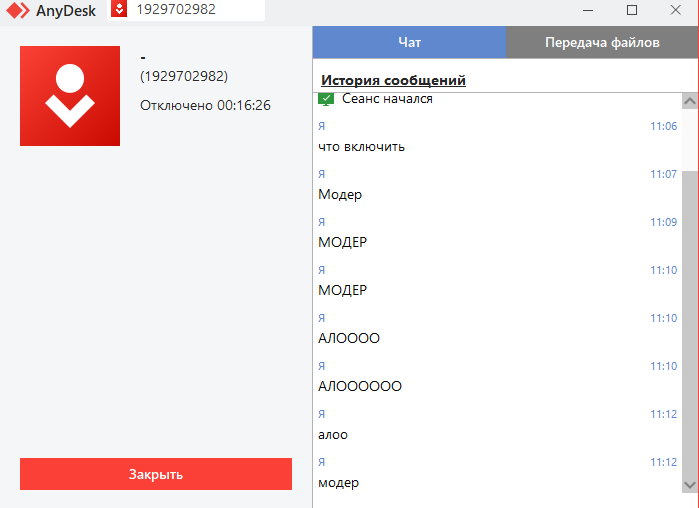Select the 'МОДЕР' message from 11:09
699x508 pixels.
point(342,242)
